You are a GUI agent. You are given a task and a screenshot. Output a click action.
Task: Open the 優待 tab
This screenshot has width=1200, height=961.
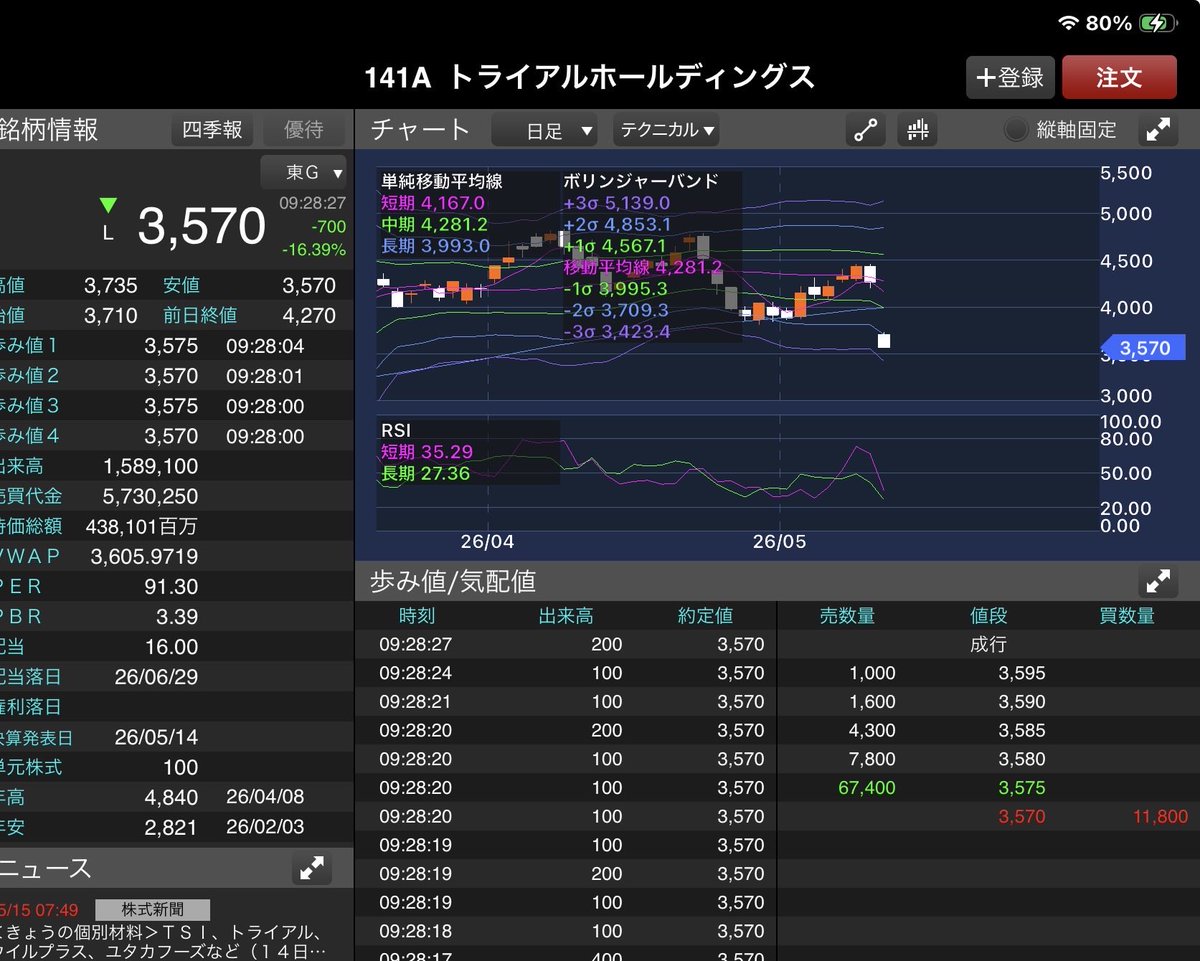click(304, 130)
